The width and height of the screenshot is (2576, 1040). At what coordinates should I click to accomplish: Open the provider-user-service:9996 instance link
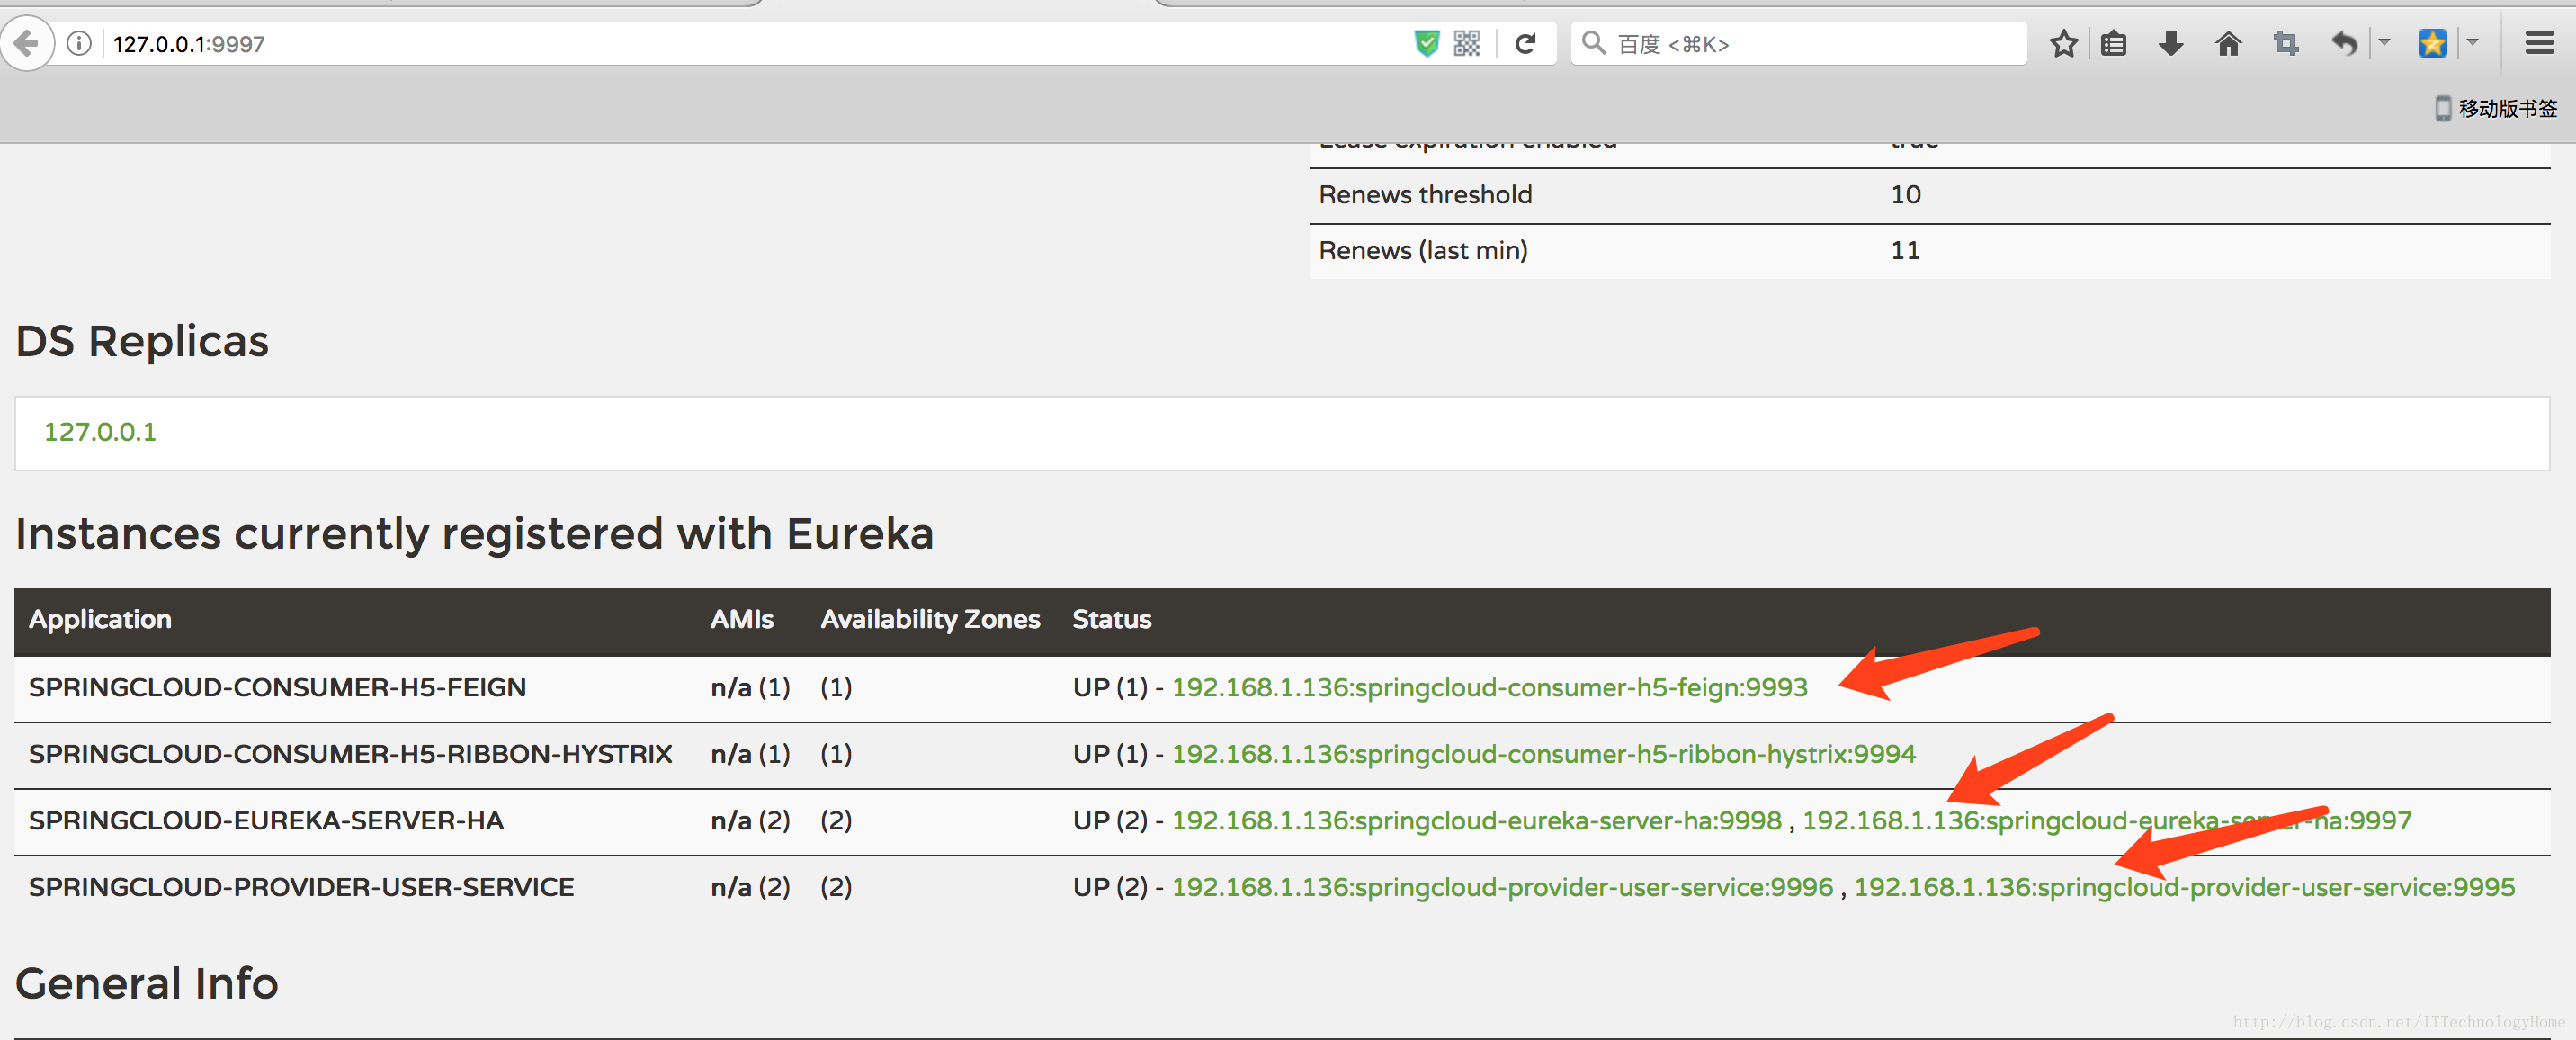tap(1502, 887)
